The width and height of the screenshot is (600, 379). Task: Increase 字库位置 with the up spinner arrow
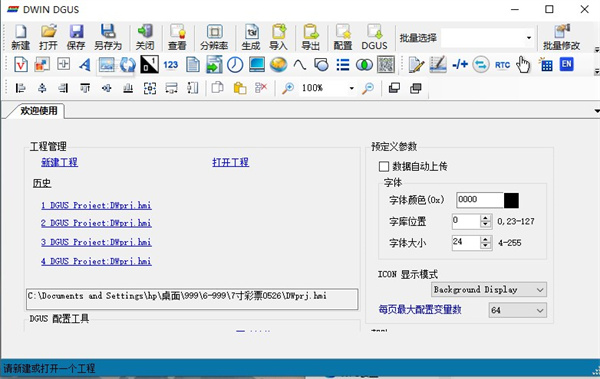(486, 218)
